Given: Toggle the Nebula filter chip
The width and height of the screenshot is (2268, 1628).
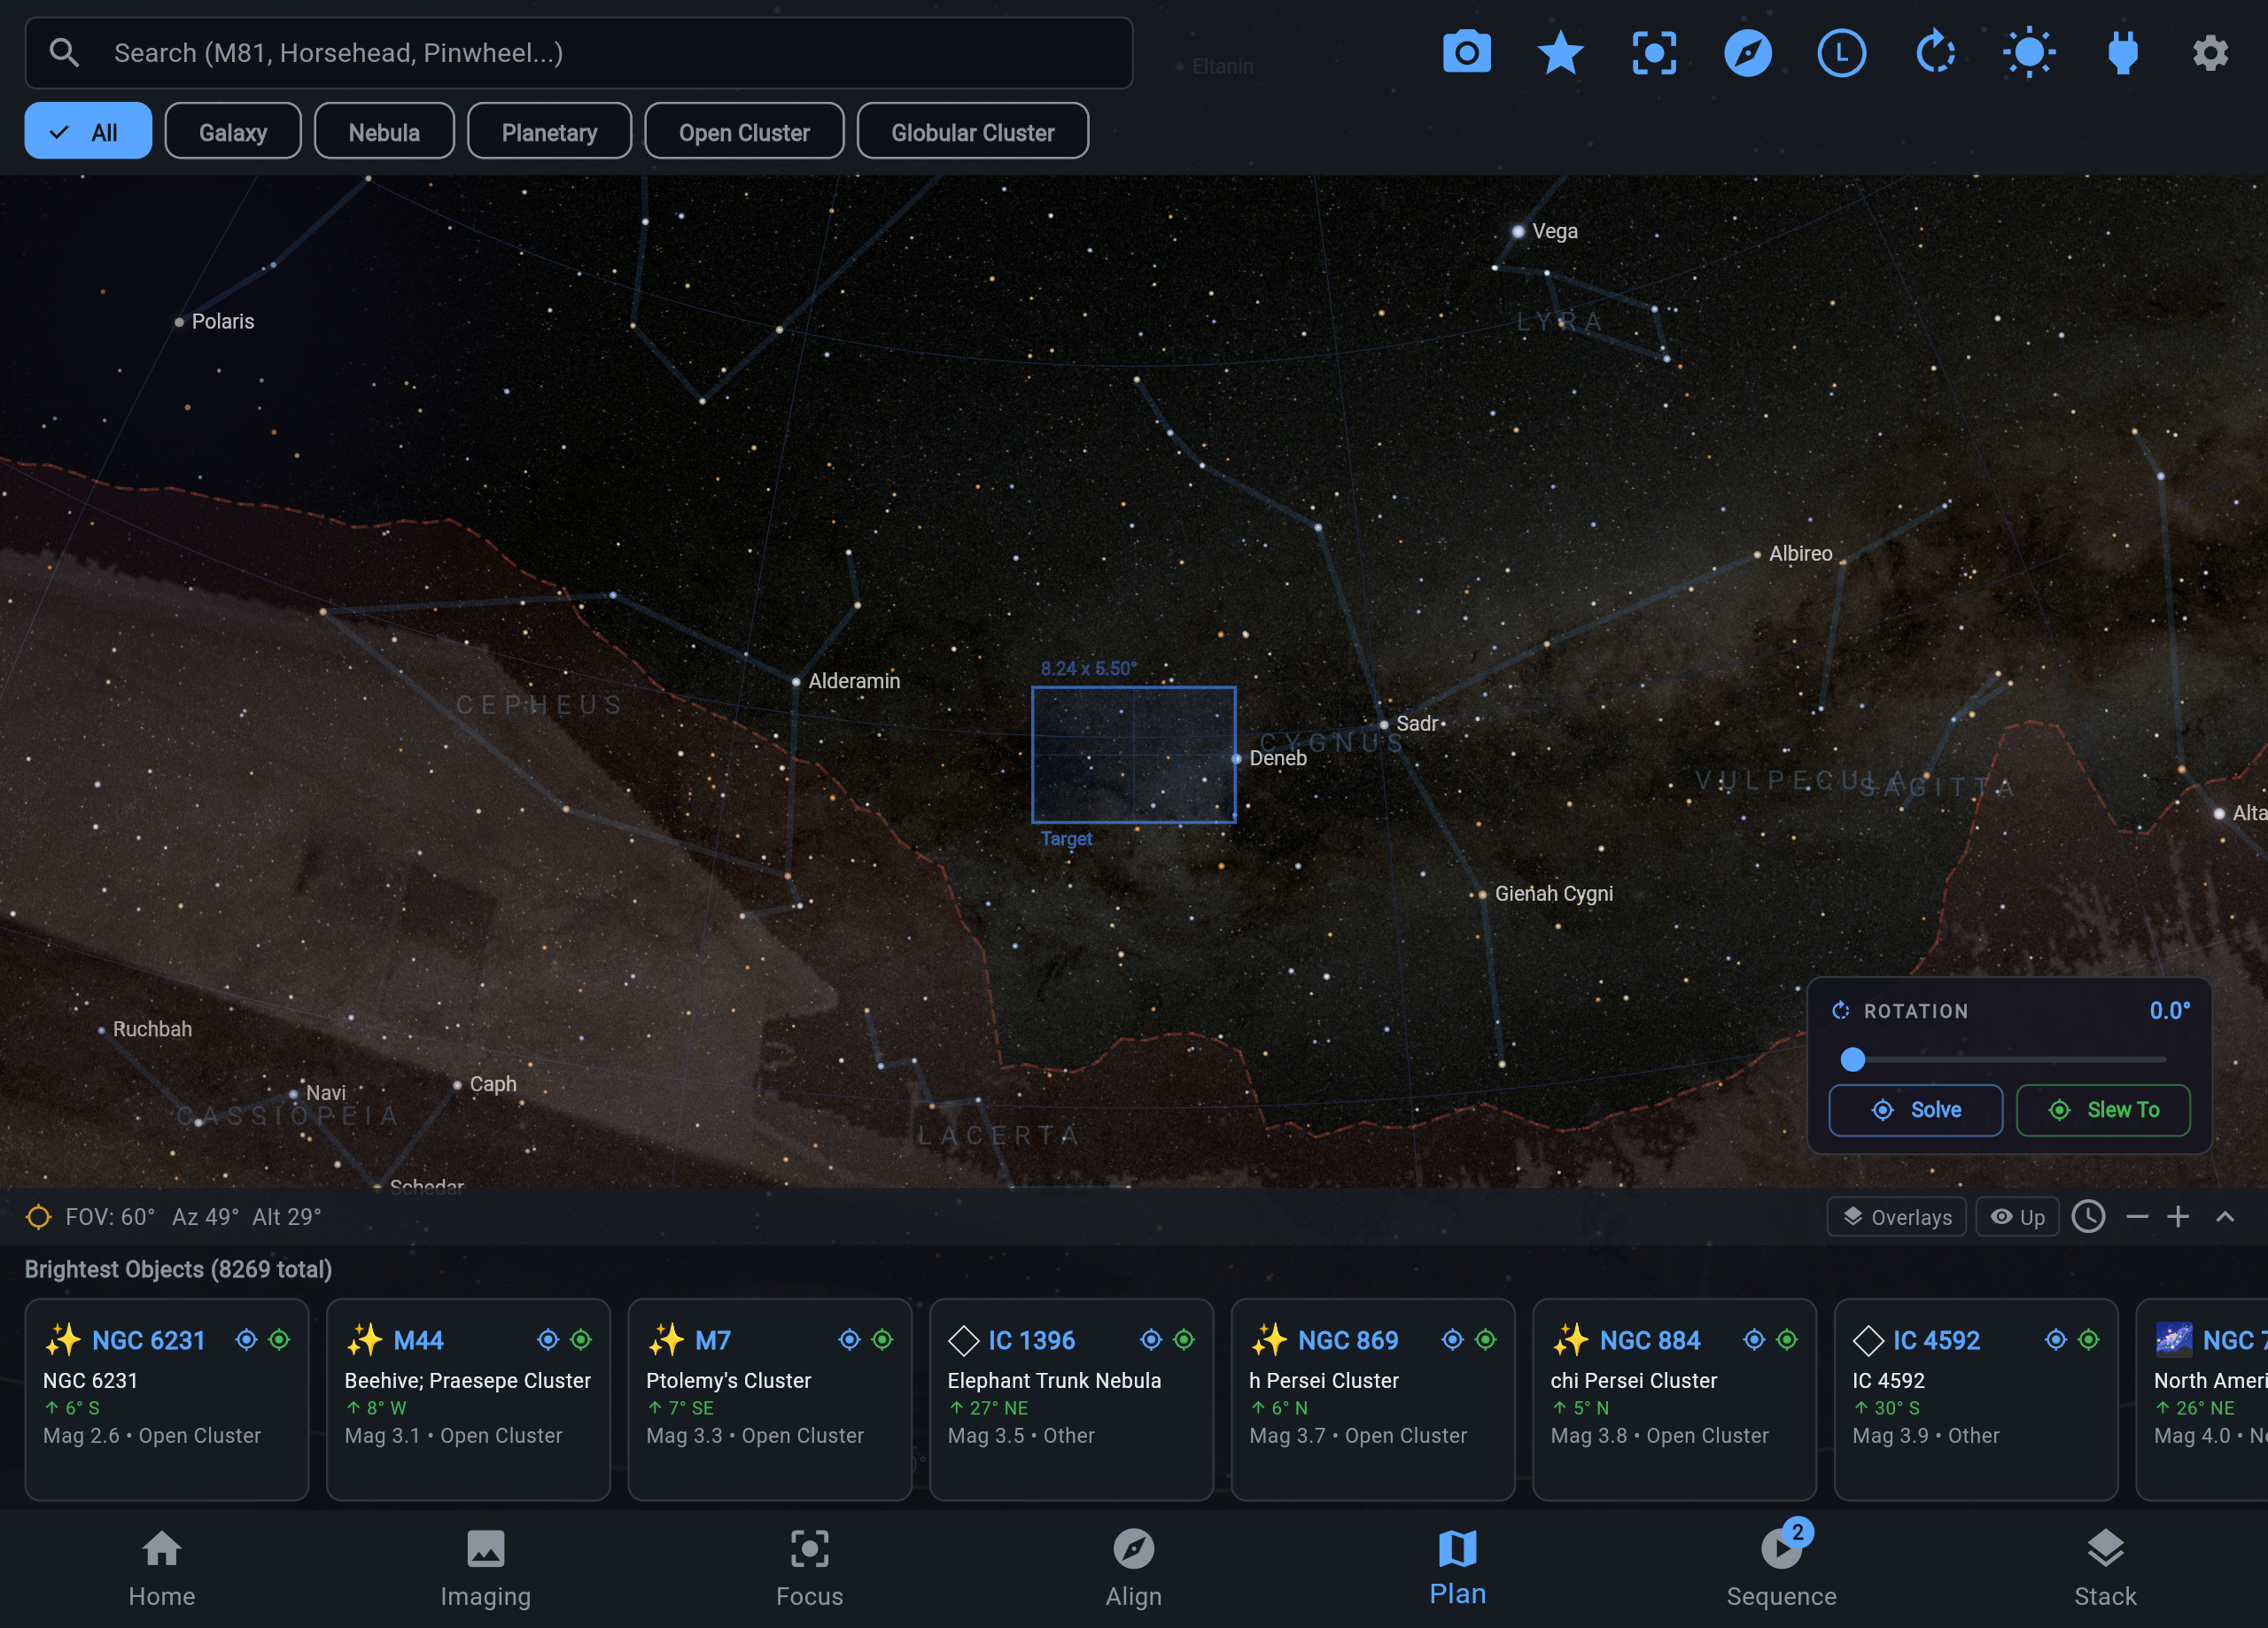Looking at the screenshot, I should point(384,131).
